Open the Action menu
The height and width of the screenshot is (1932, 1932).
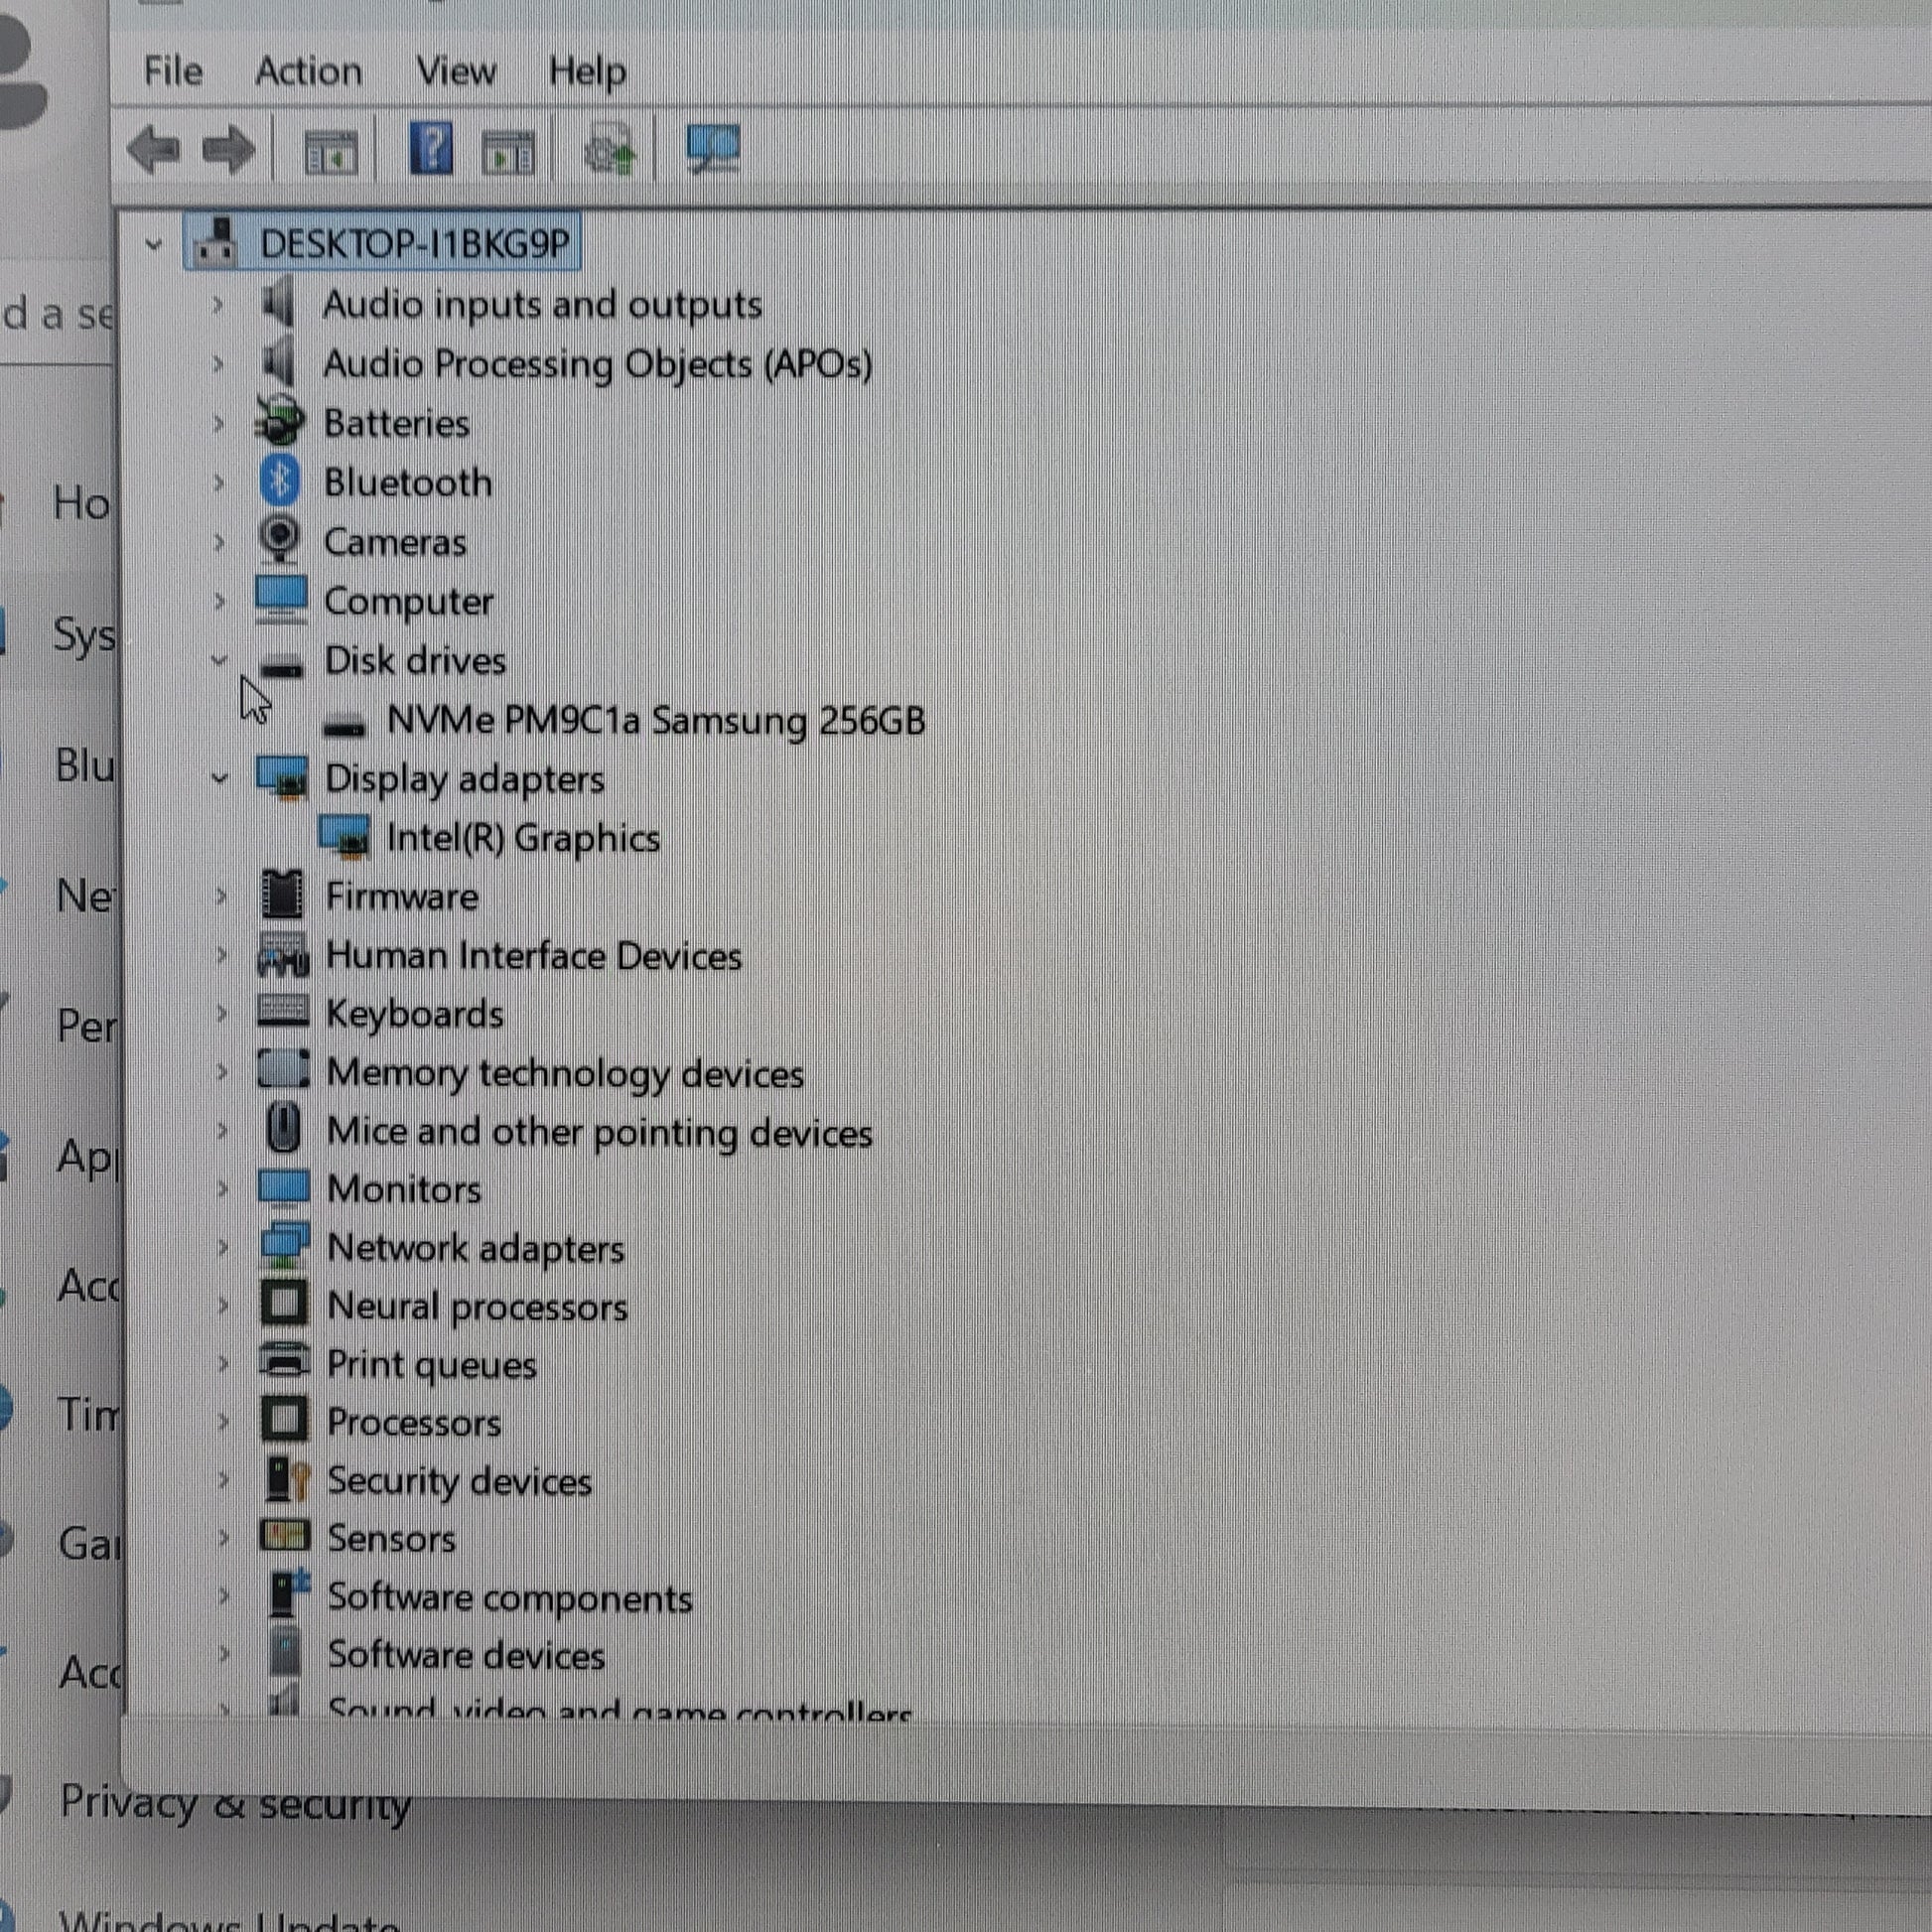(x=308, y=72)
